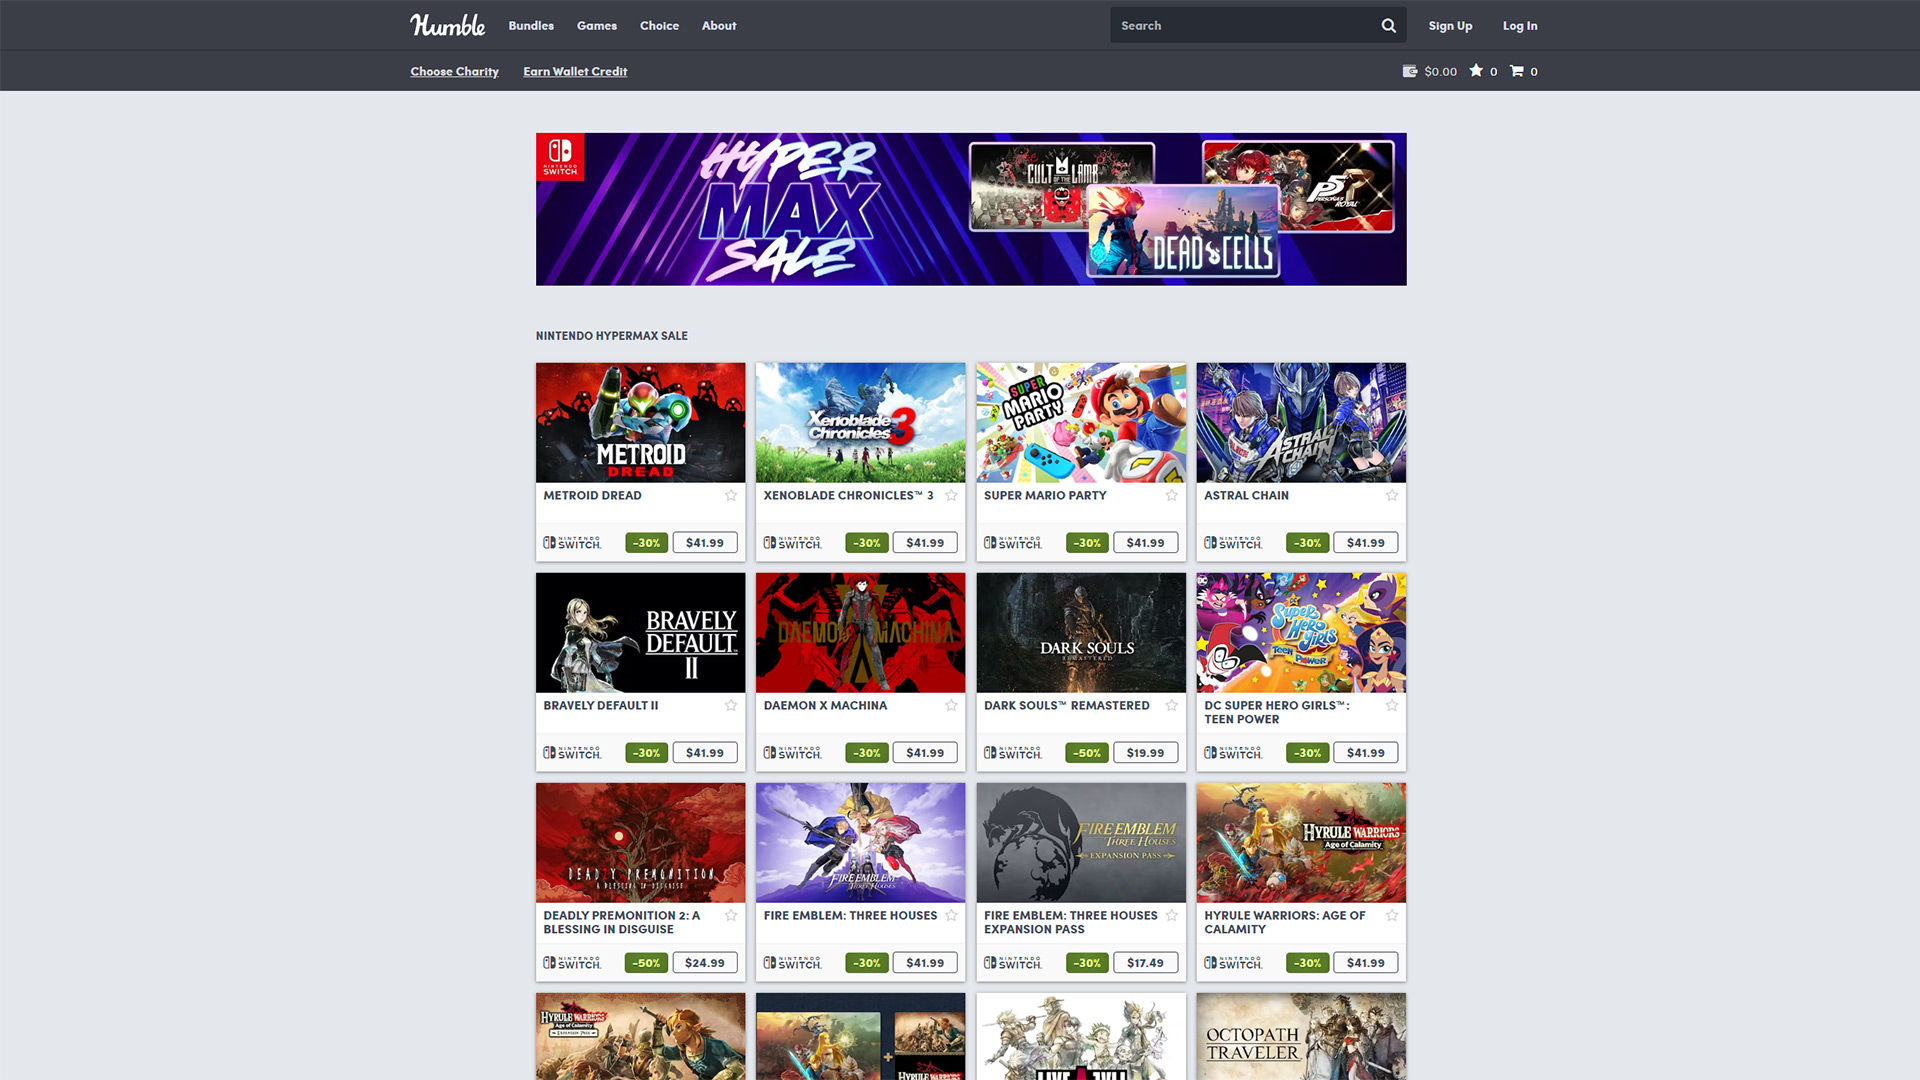Toggle wishlist star on Fire Emblem Three Houses
Viewport: 1920px width, 1080px height.
click(952, 915)
